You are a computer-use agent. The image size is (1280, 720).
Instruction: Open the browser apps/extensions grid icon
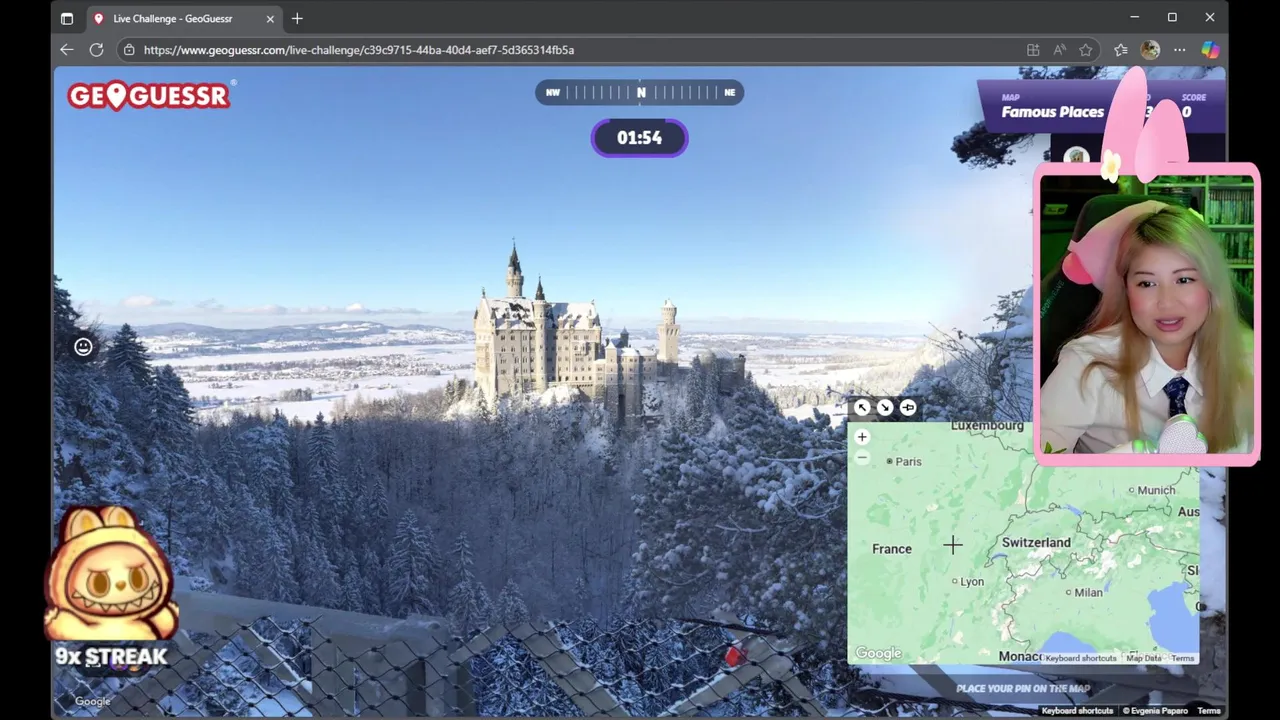(1033, 50)
